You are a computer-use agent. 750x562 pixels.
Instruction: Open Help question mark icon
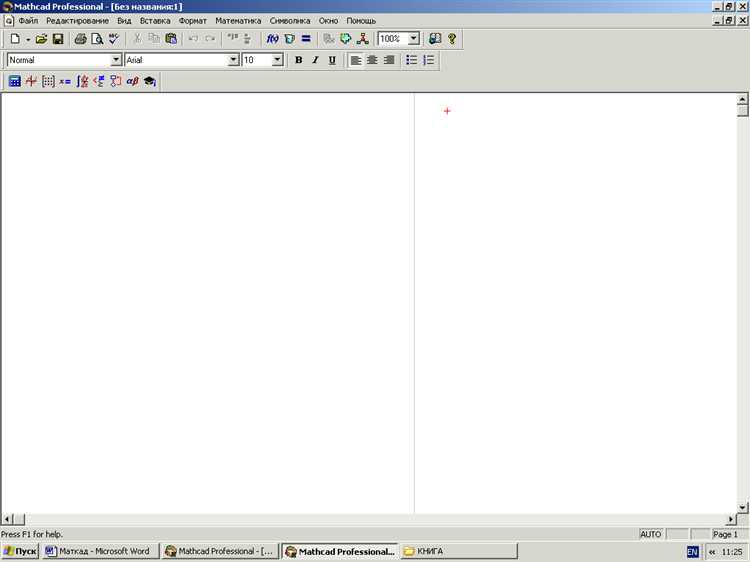click(452, 39)
